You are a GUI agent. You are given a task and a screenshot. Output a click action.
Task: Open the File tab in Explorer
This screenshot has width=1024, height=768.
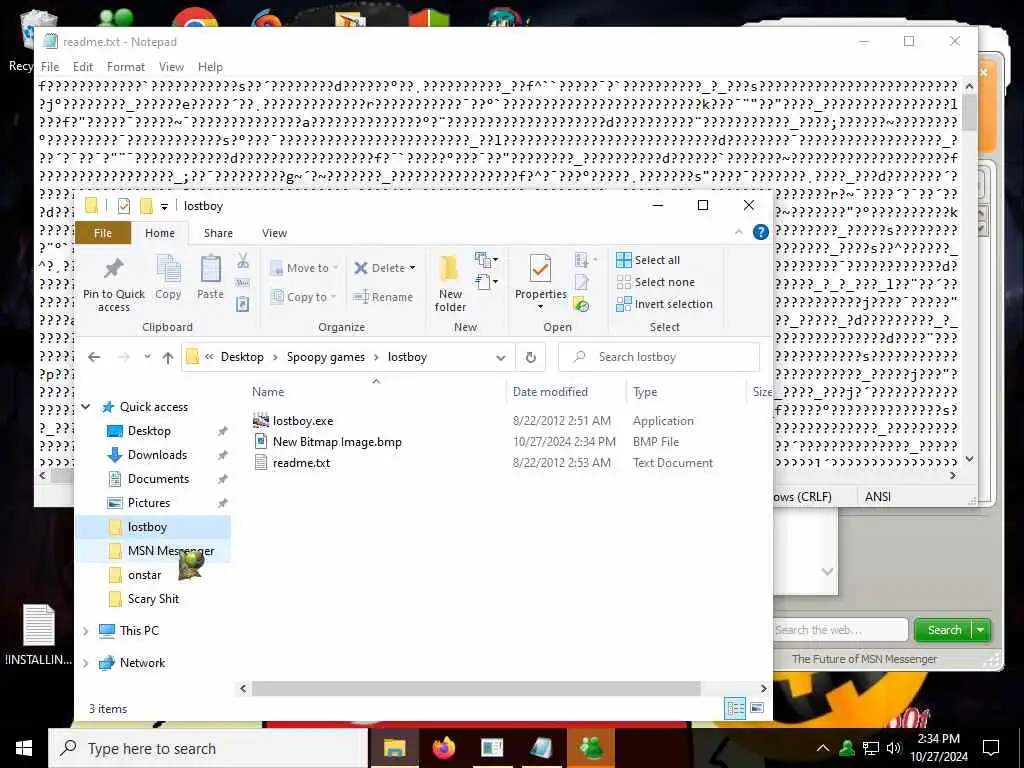[103, 233]
